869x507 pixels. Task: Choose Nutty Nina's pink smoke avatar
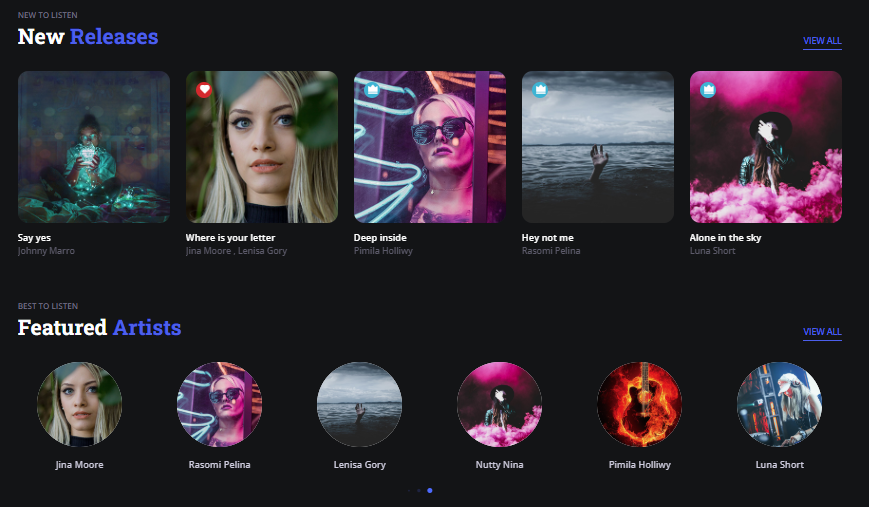pyautogui.click(x=499, y=404)
